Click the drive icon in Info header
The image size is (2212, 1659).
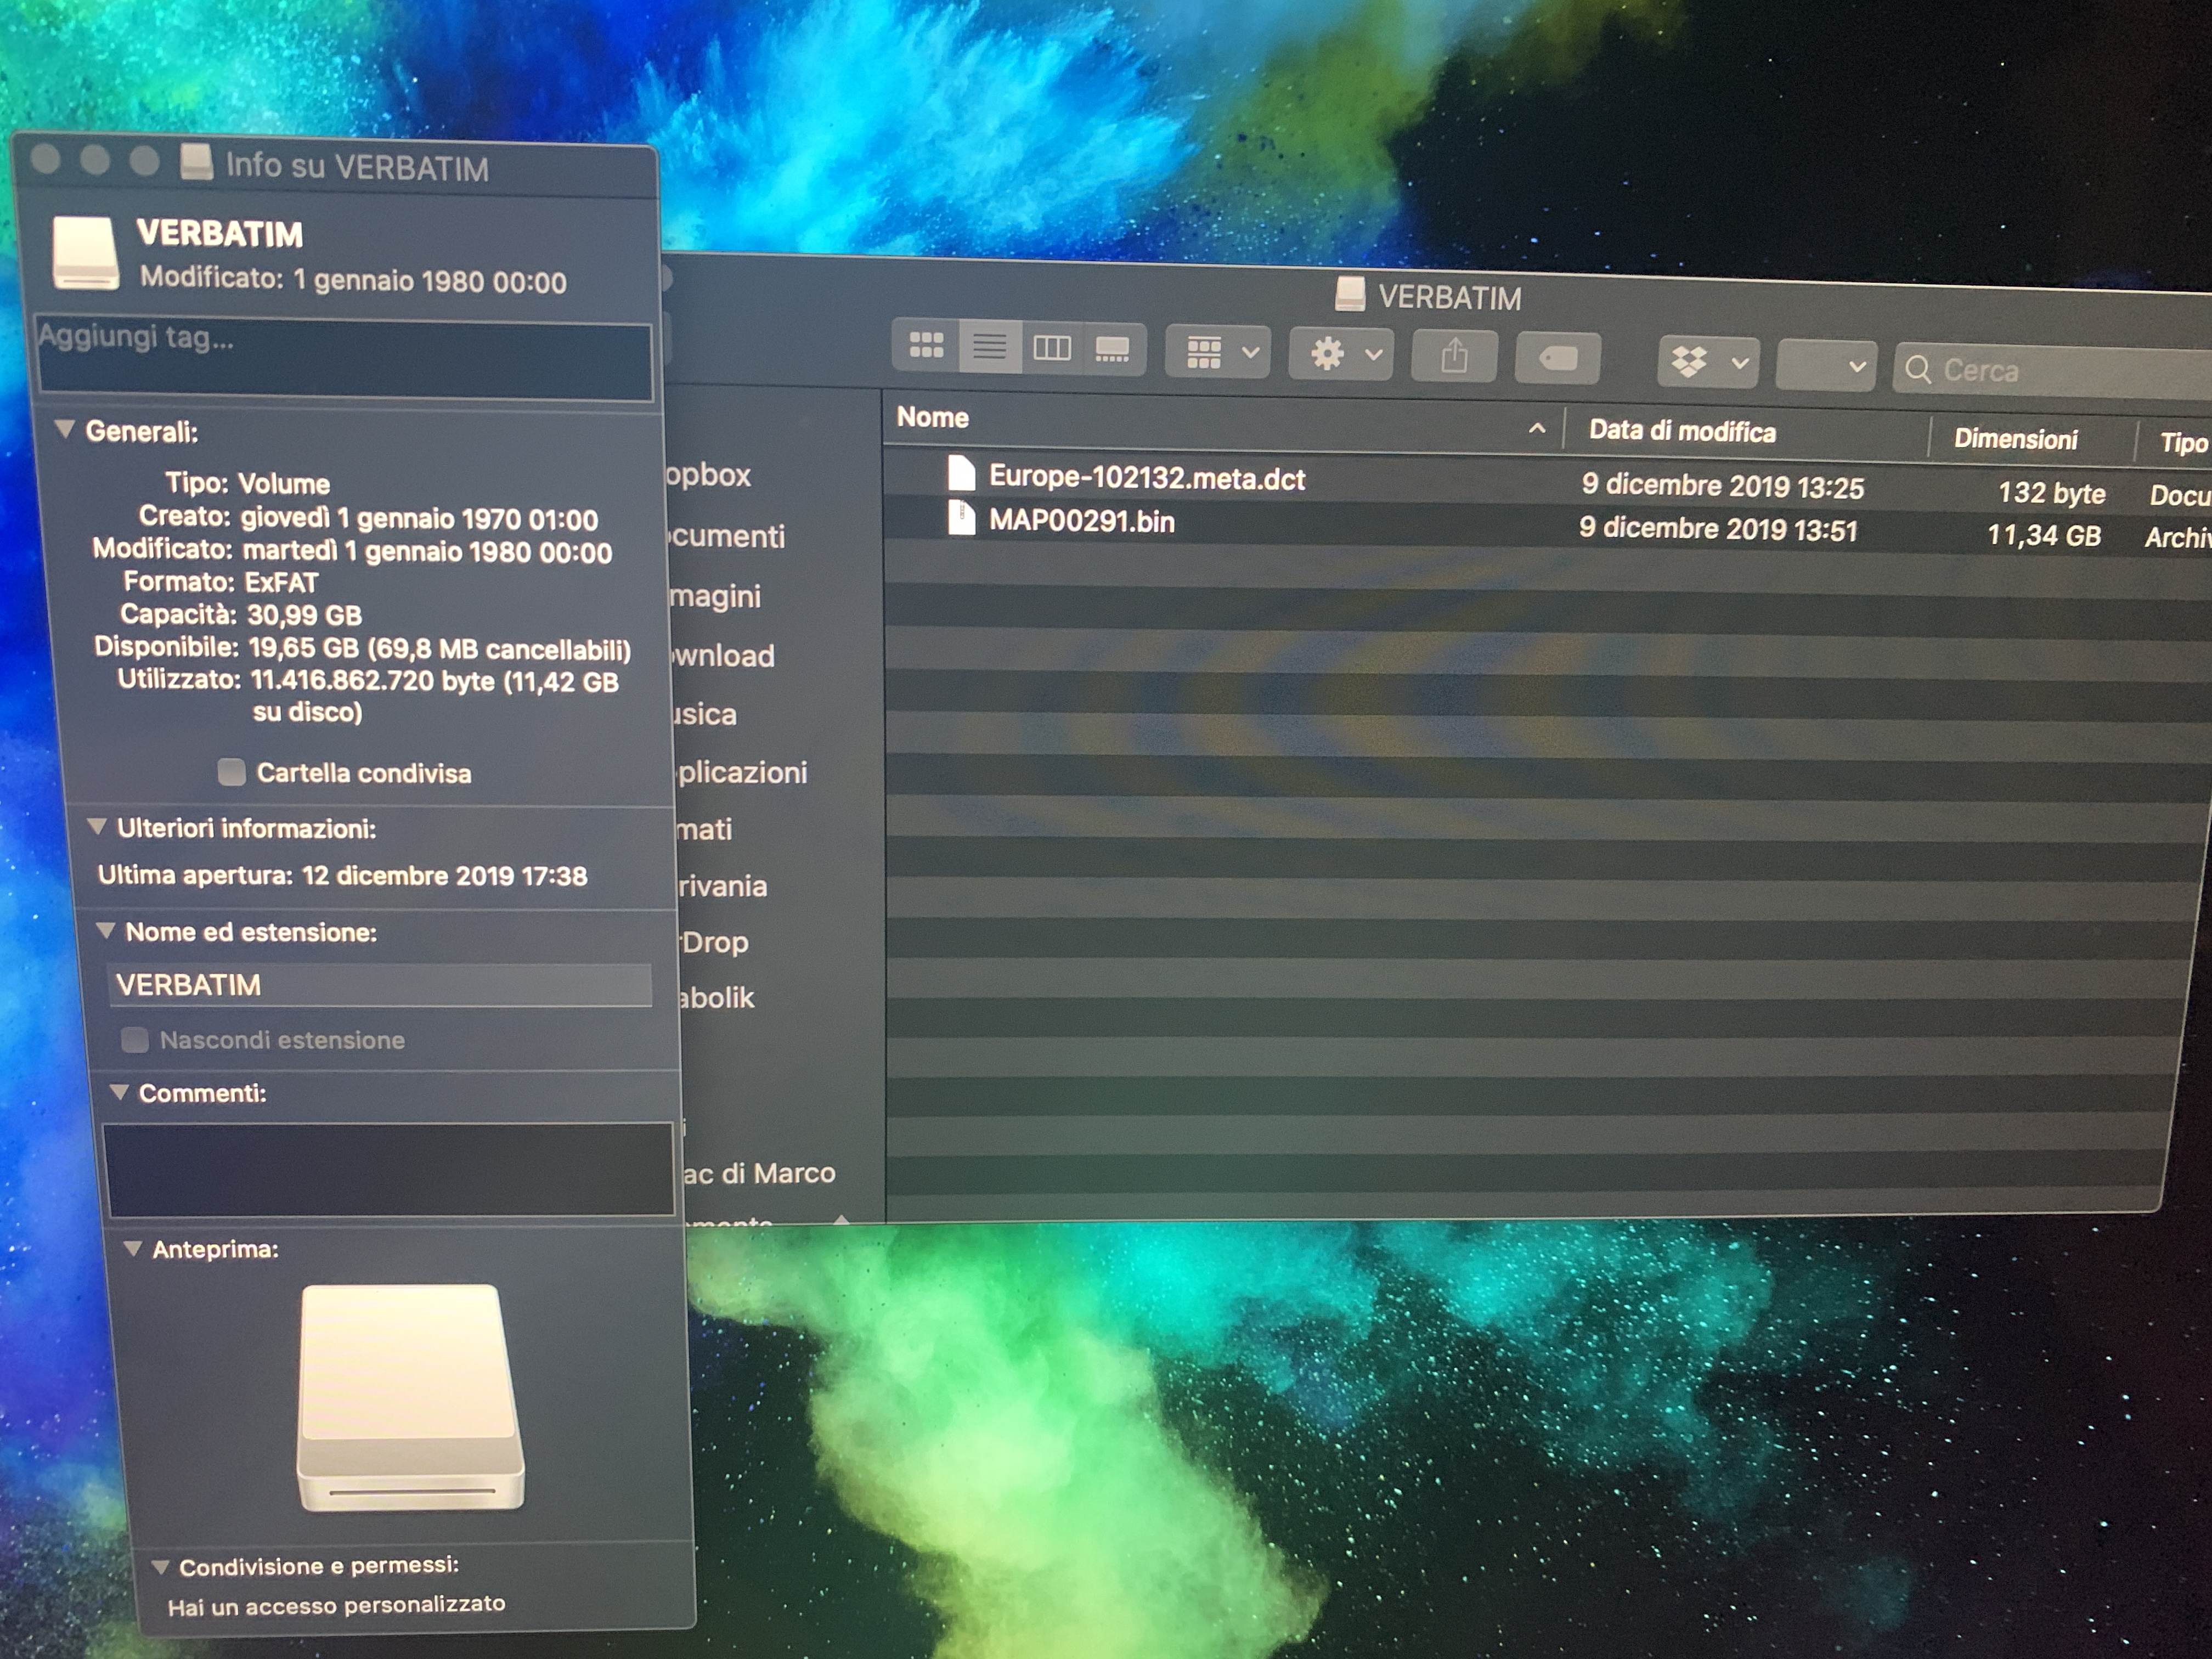coord(85,253)
